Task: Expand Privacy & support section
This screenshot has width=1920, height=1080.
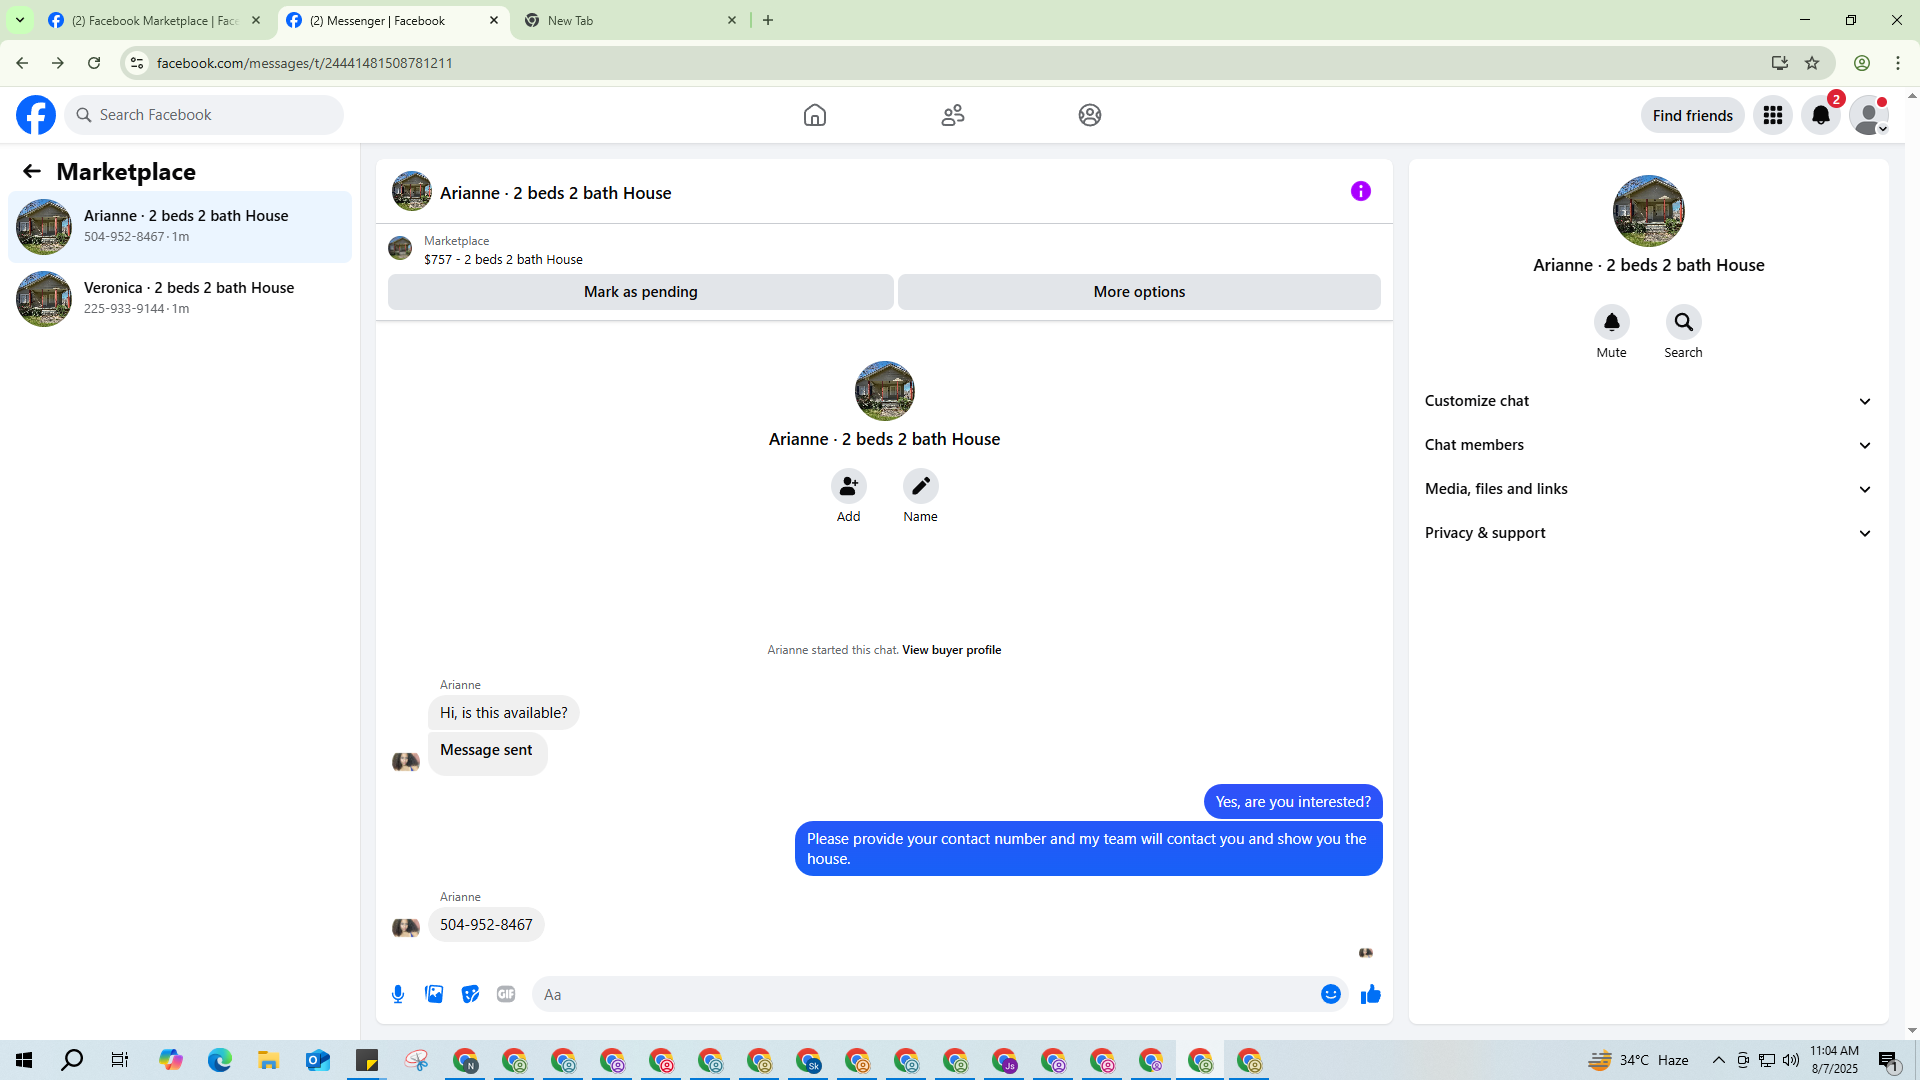Action: (1649, 533)
